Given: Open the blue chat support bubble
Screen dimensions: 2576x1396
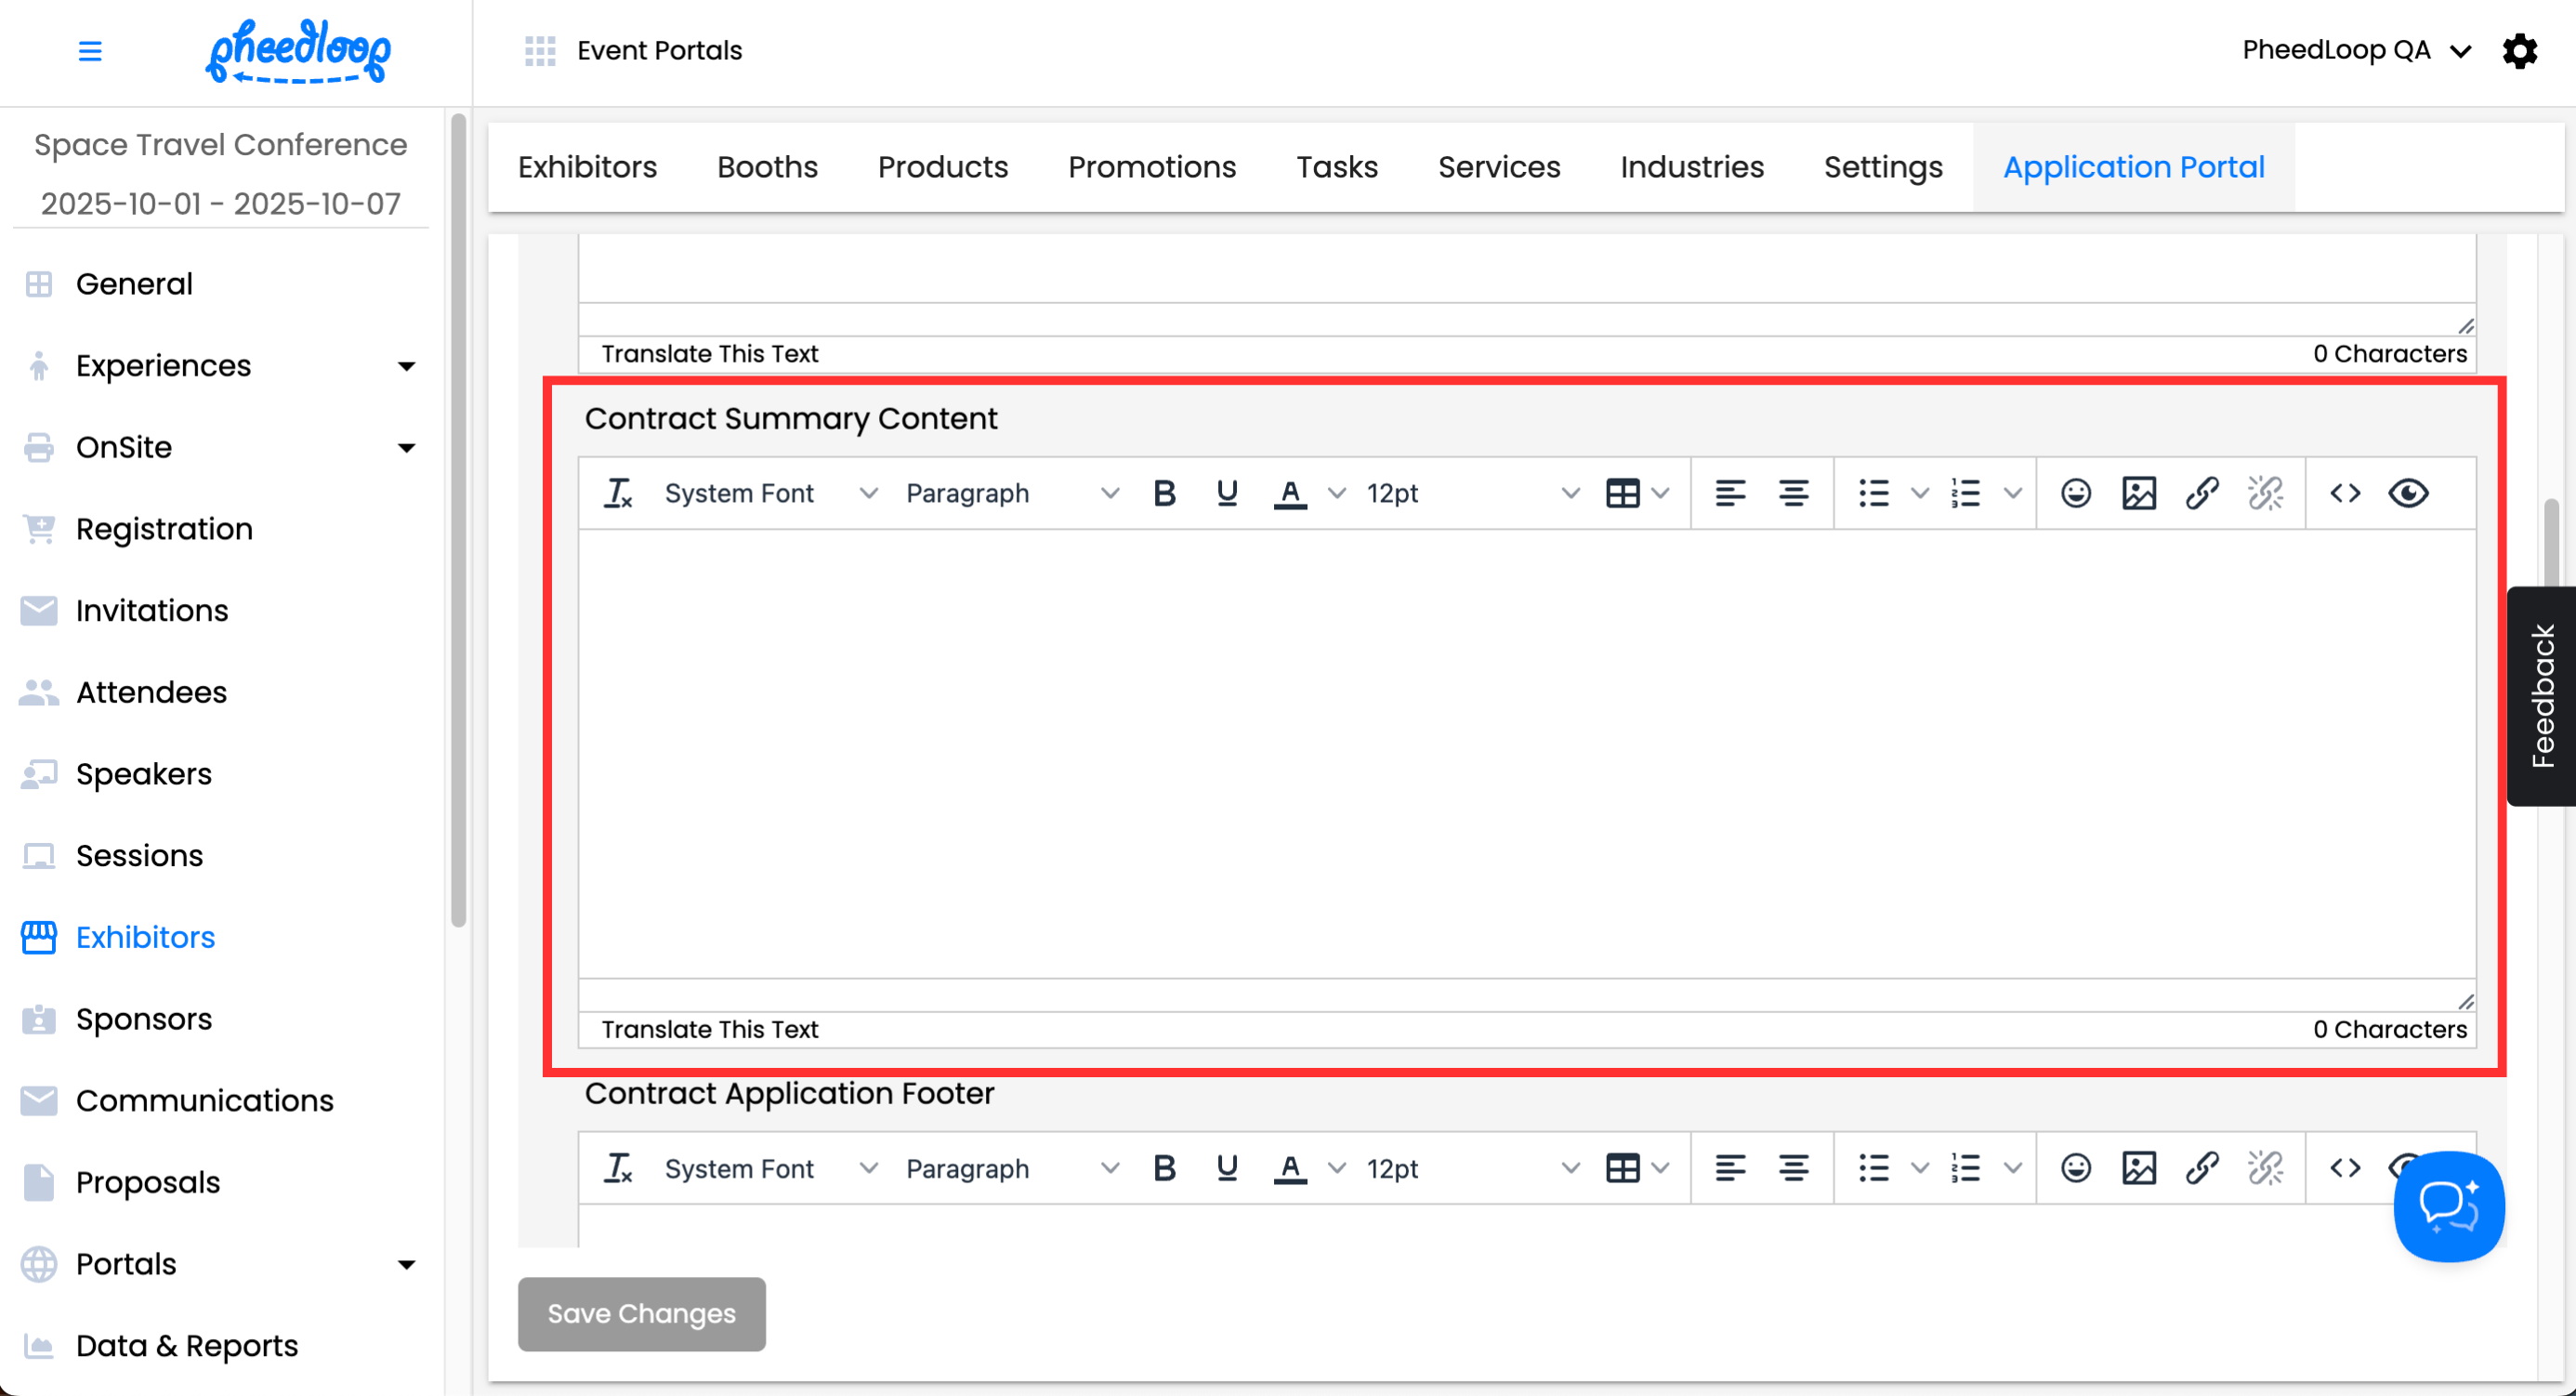Looking at the screenshot, I should (x=2447, y=1206).
